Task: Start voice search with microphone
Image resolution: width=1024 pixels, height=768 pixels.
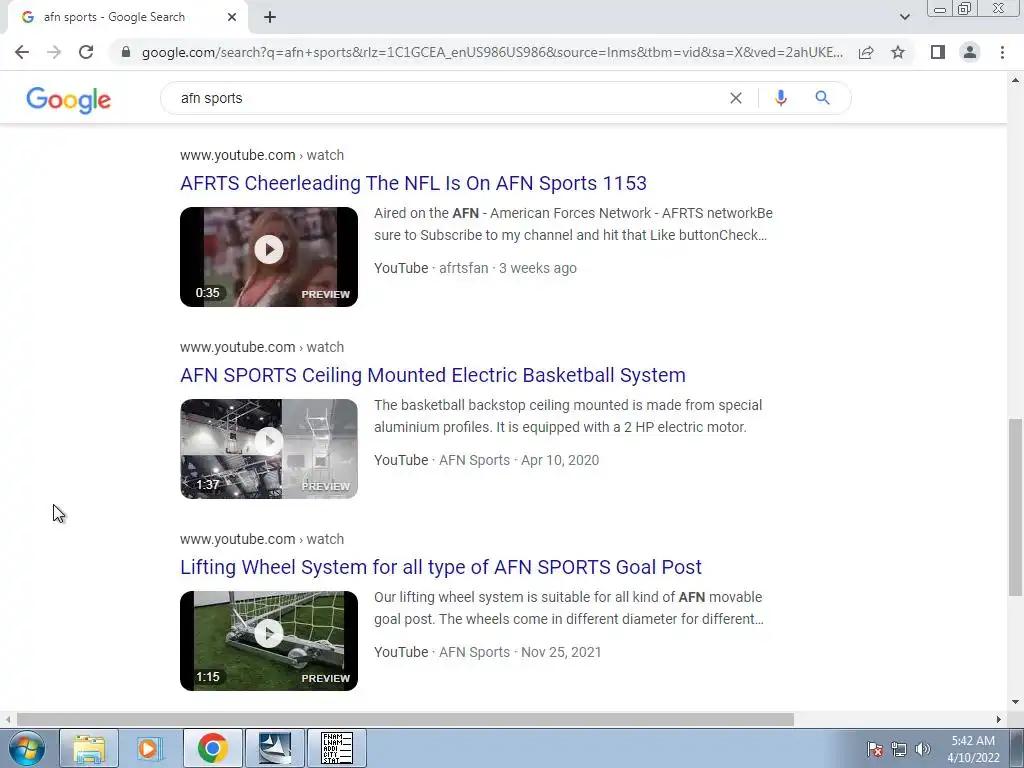Action: click(780, 98)
